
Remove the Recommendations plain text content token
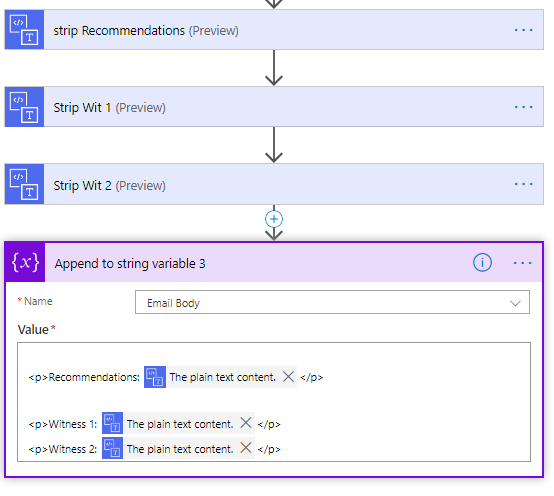click(288, 377)
